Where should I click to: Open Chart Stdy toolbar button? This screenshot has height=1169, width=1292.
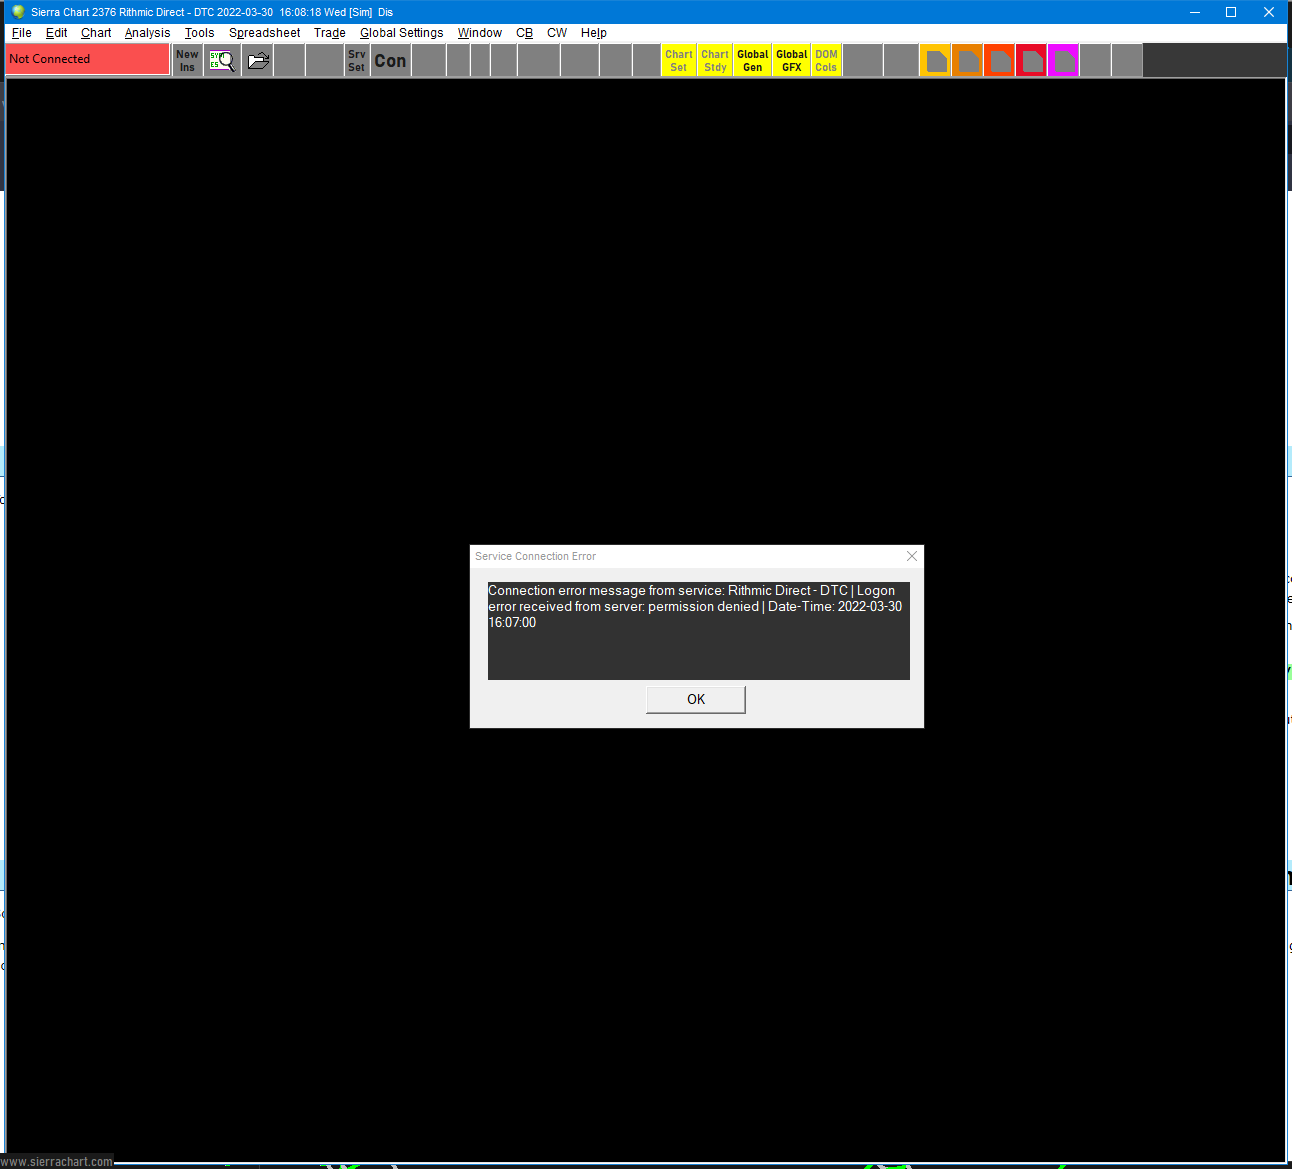click(x=715, y=60)
